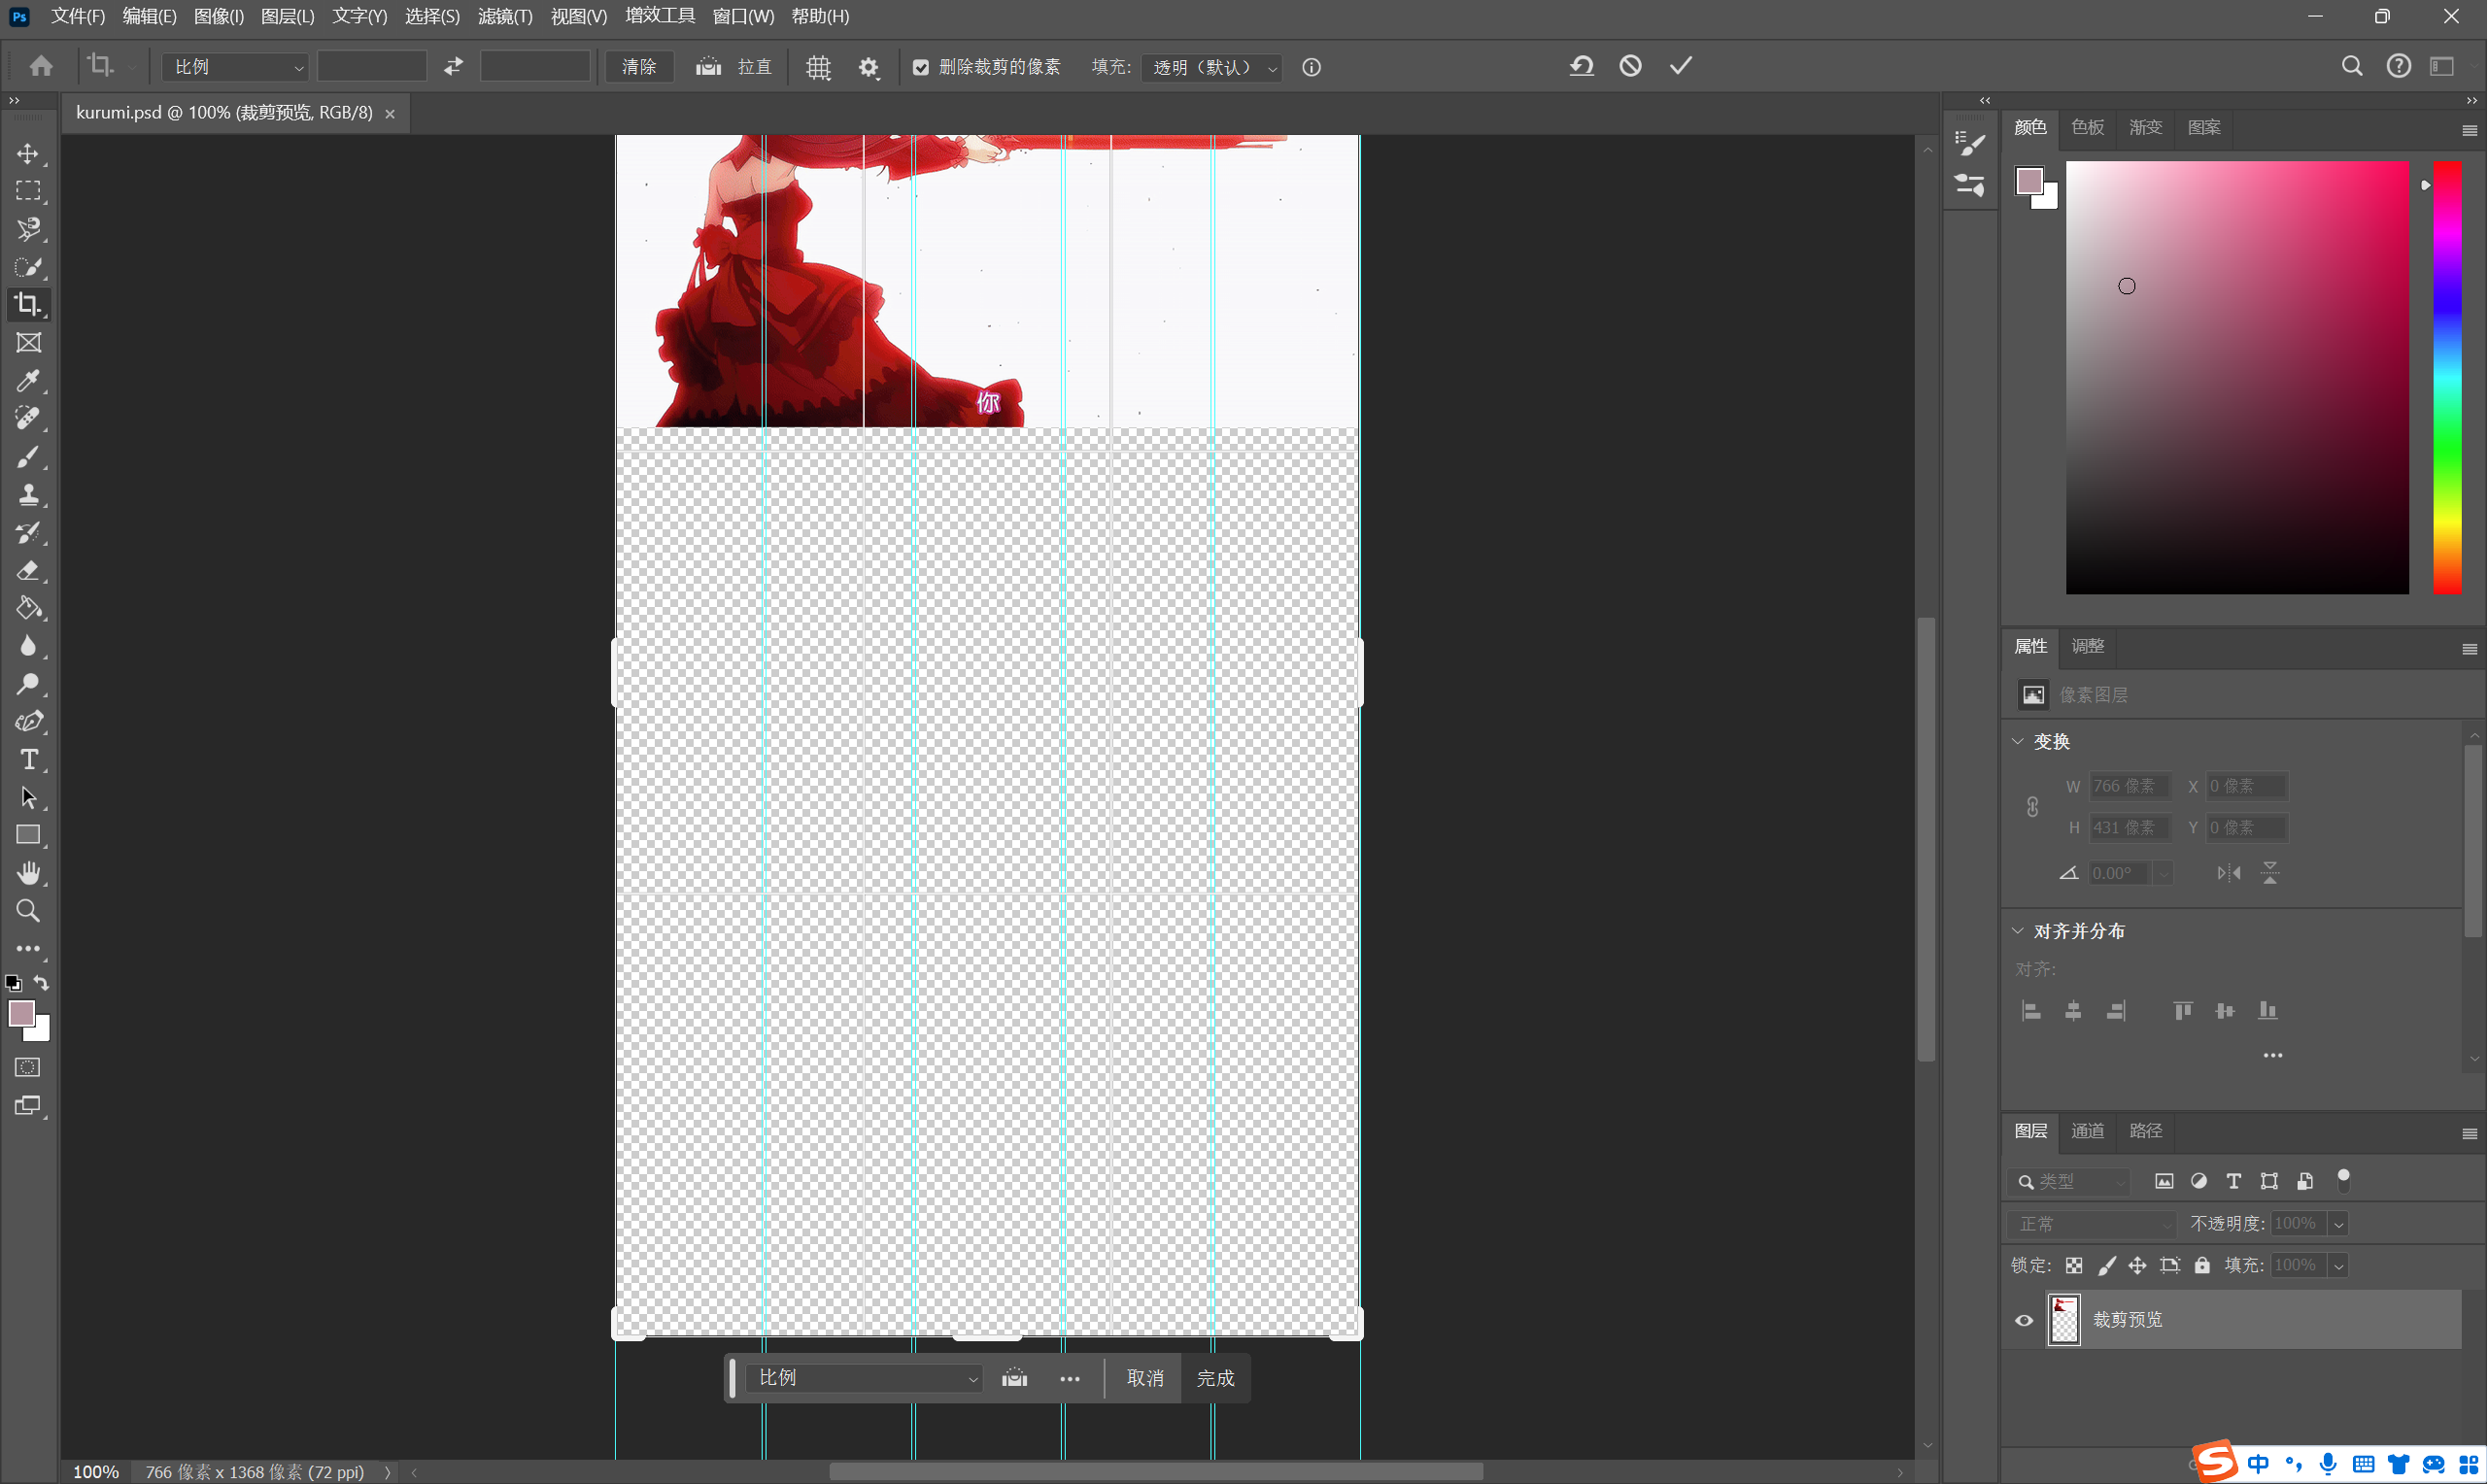Select the Blur tool
The width and height of the screenshot is (2488, 1484).
[28, 646]
